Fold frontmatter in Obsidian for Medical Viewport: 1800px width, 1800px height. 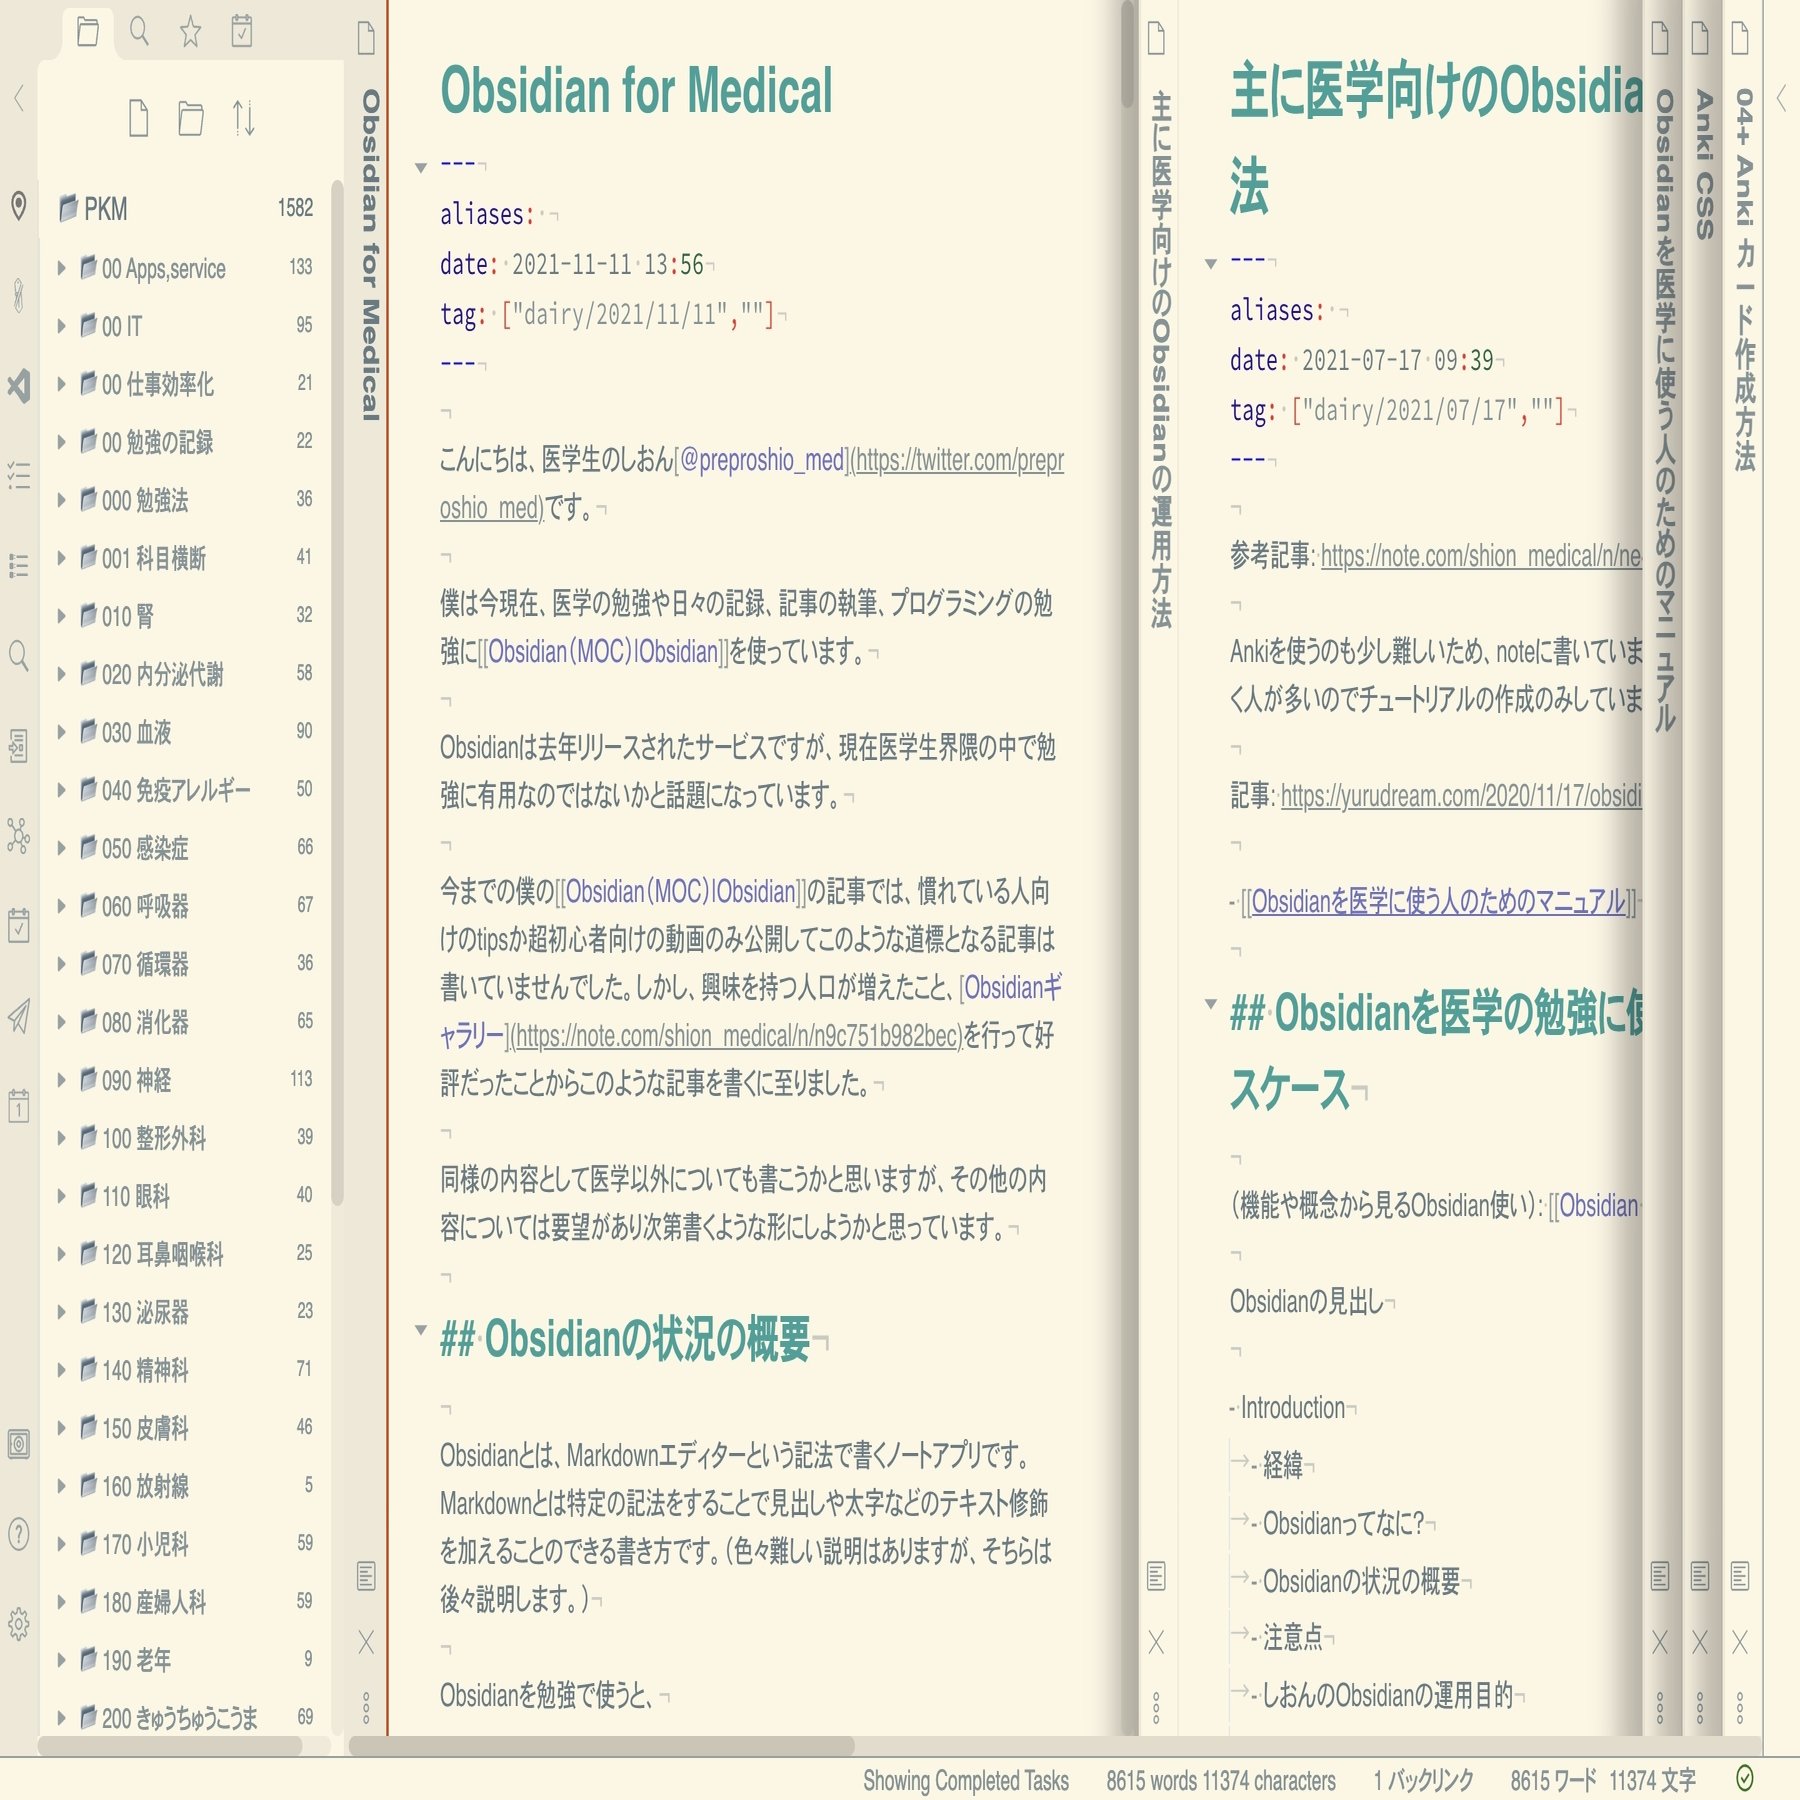pyautogui.click(x=421, y=167)
